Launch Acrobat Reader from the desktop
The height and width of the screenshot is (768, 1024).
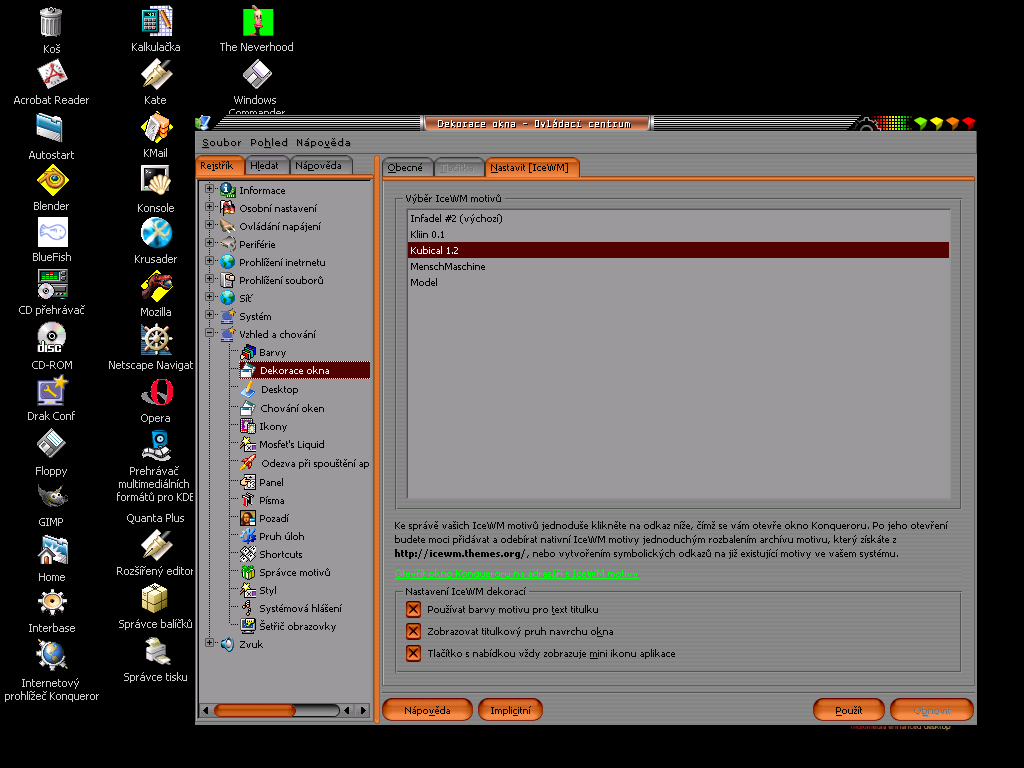(52, 74)
